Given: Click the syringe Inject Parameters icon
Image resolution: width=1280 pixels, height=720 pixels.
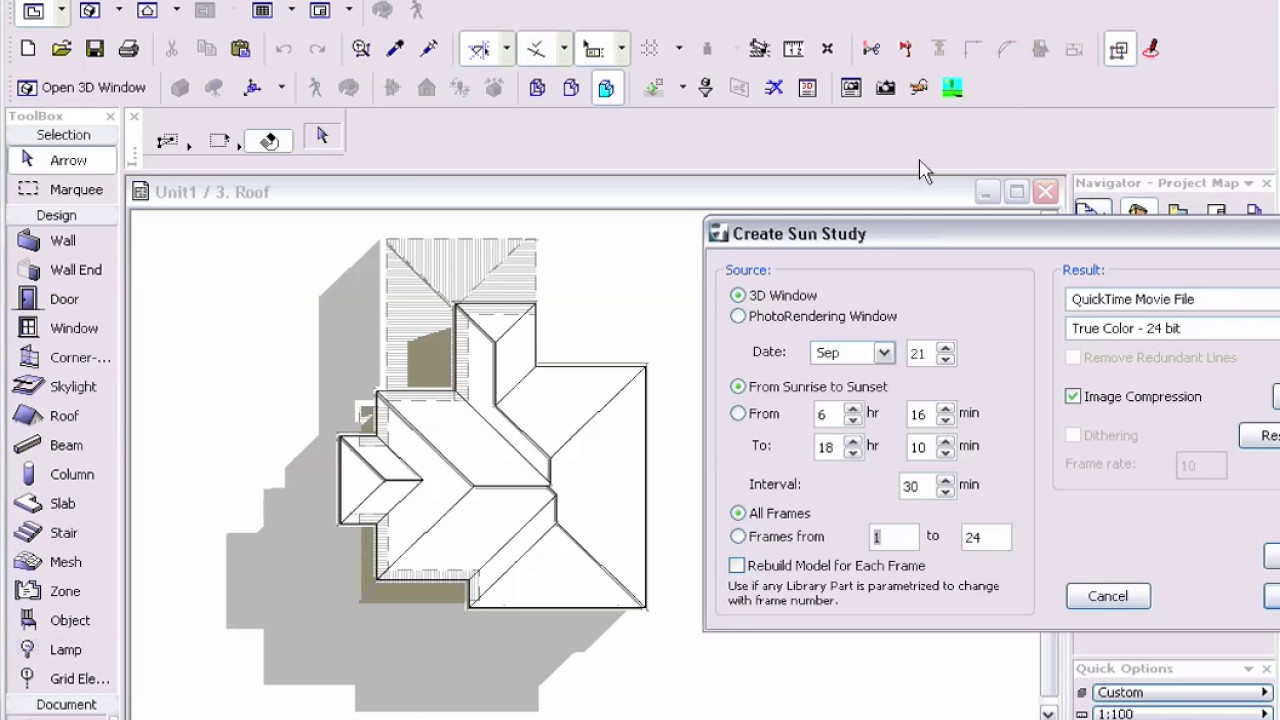Looking at the screenshot, I should (429, 48).
